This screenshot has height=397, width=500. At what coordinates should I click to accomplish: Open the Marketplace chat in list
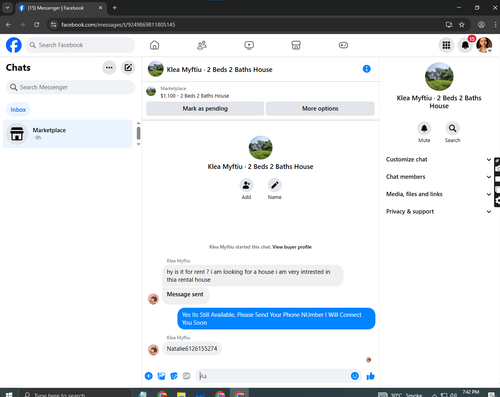click(68, 134)
